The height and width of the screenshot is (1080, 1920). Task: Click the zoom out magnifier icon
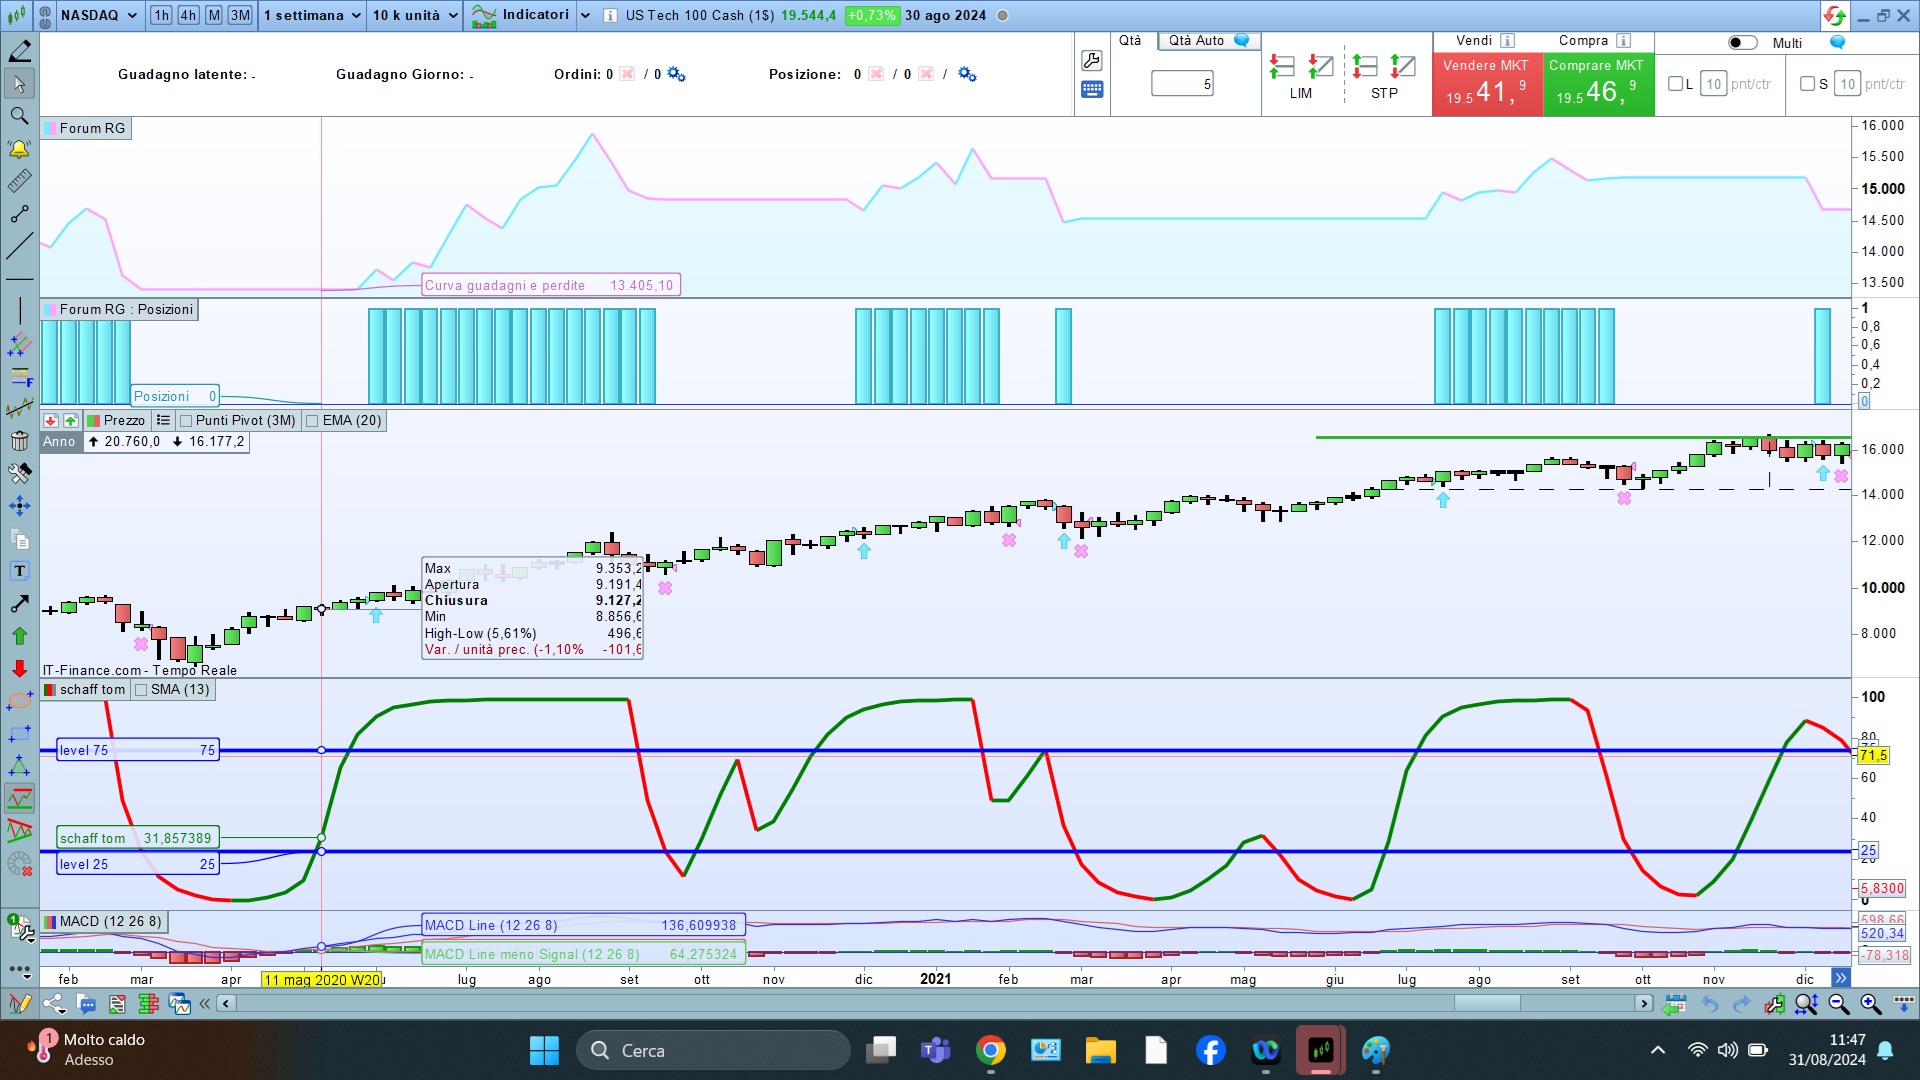pyautogui.click(x=1838, y=1003)
